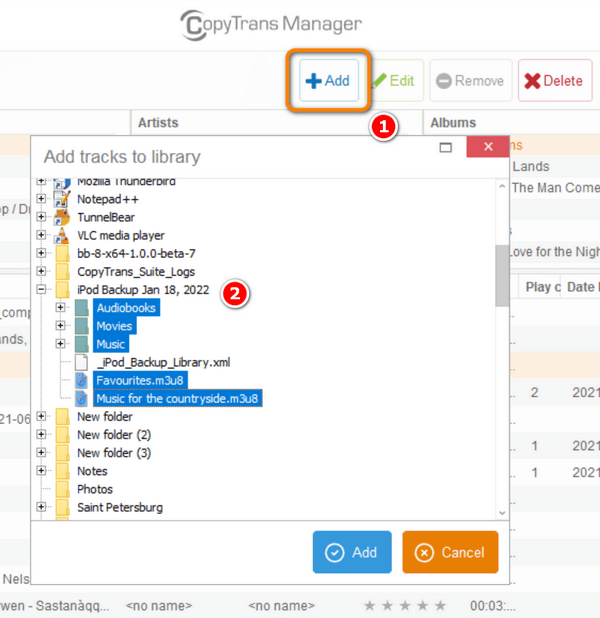Click the New folder icon
This screenshot has height=618, width=600.
pos(62,417)
